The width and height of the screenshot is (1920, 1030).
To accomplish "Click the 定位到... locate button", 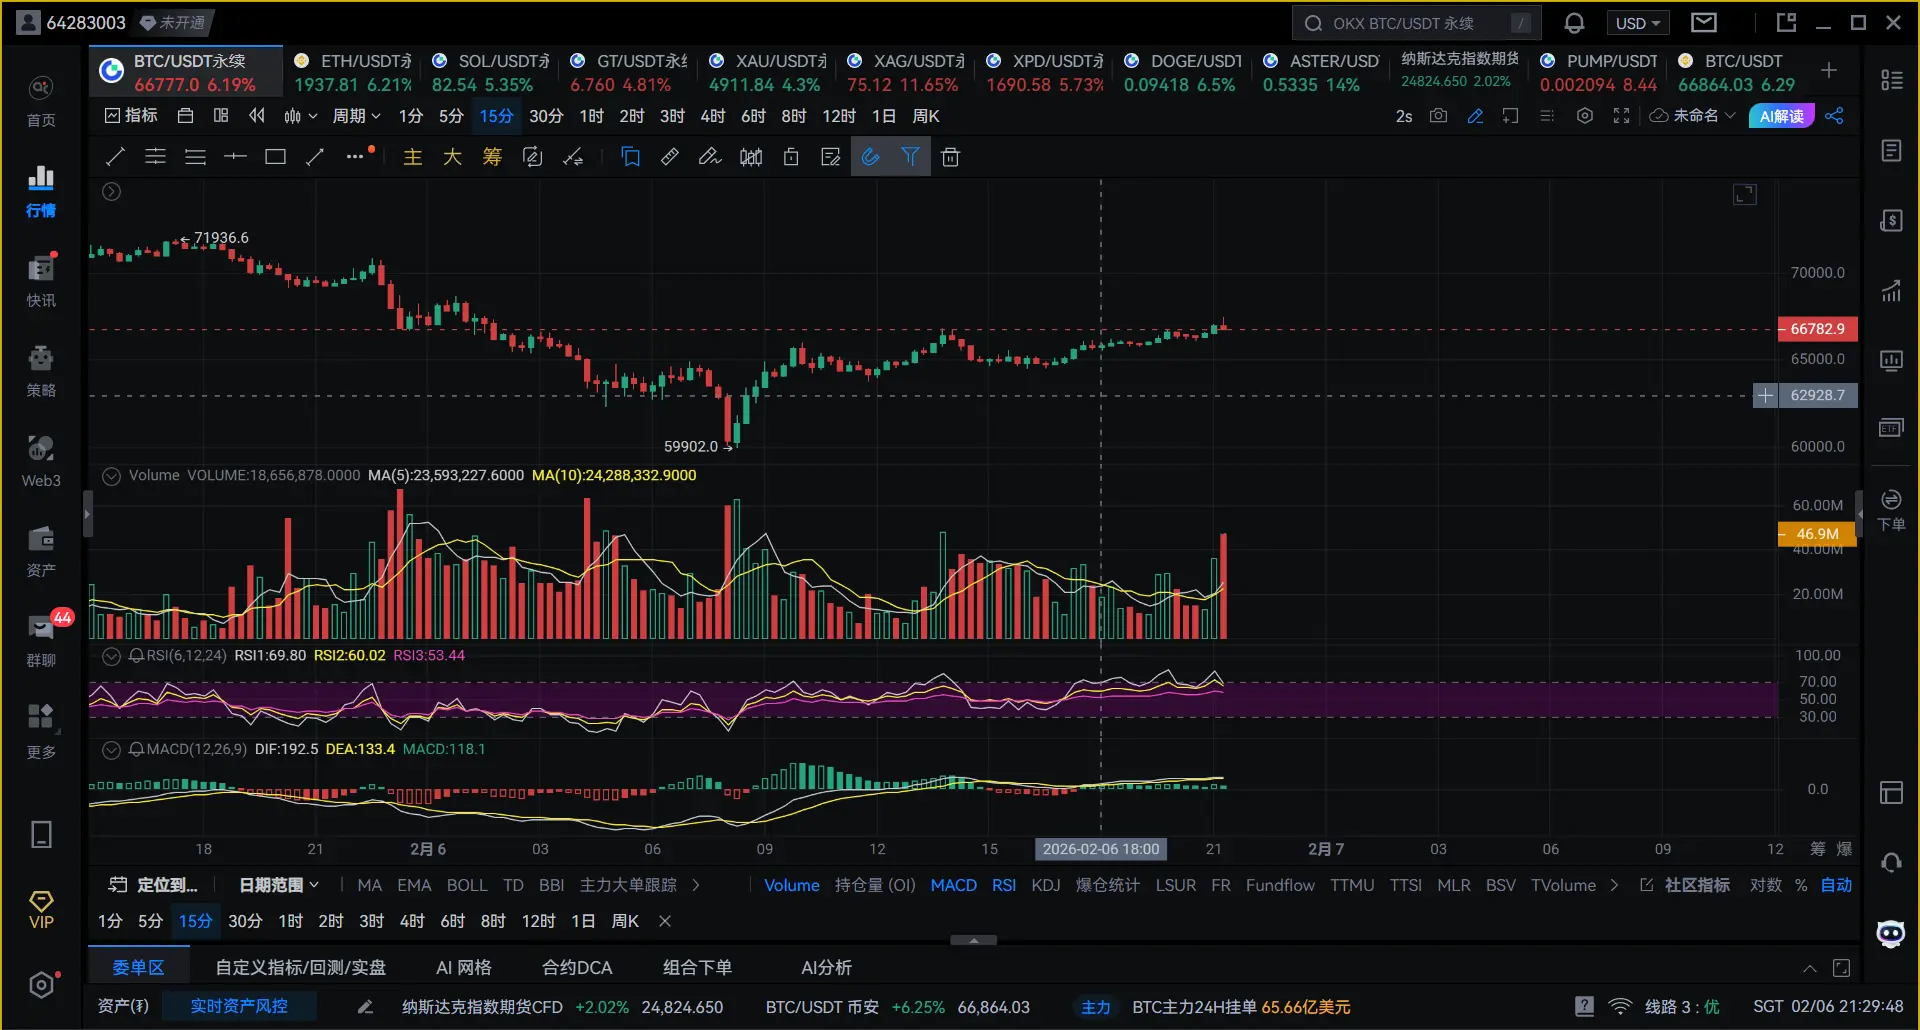I will (153, 885).
